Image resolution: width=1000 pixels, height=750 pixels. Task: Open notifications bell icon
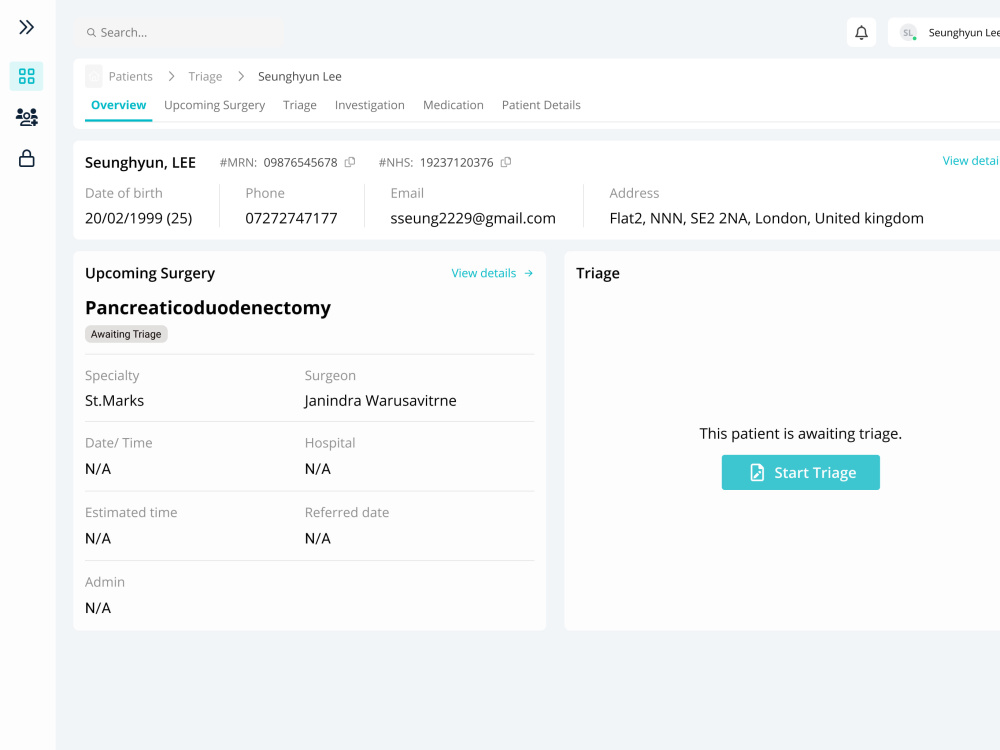(x=861, y=33)
